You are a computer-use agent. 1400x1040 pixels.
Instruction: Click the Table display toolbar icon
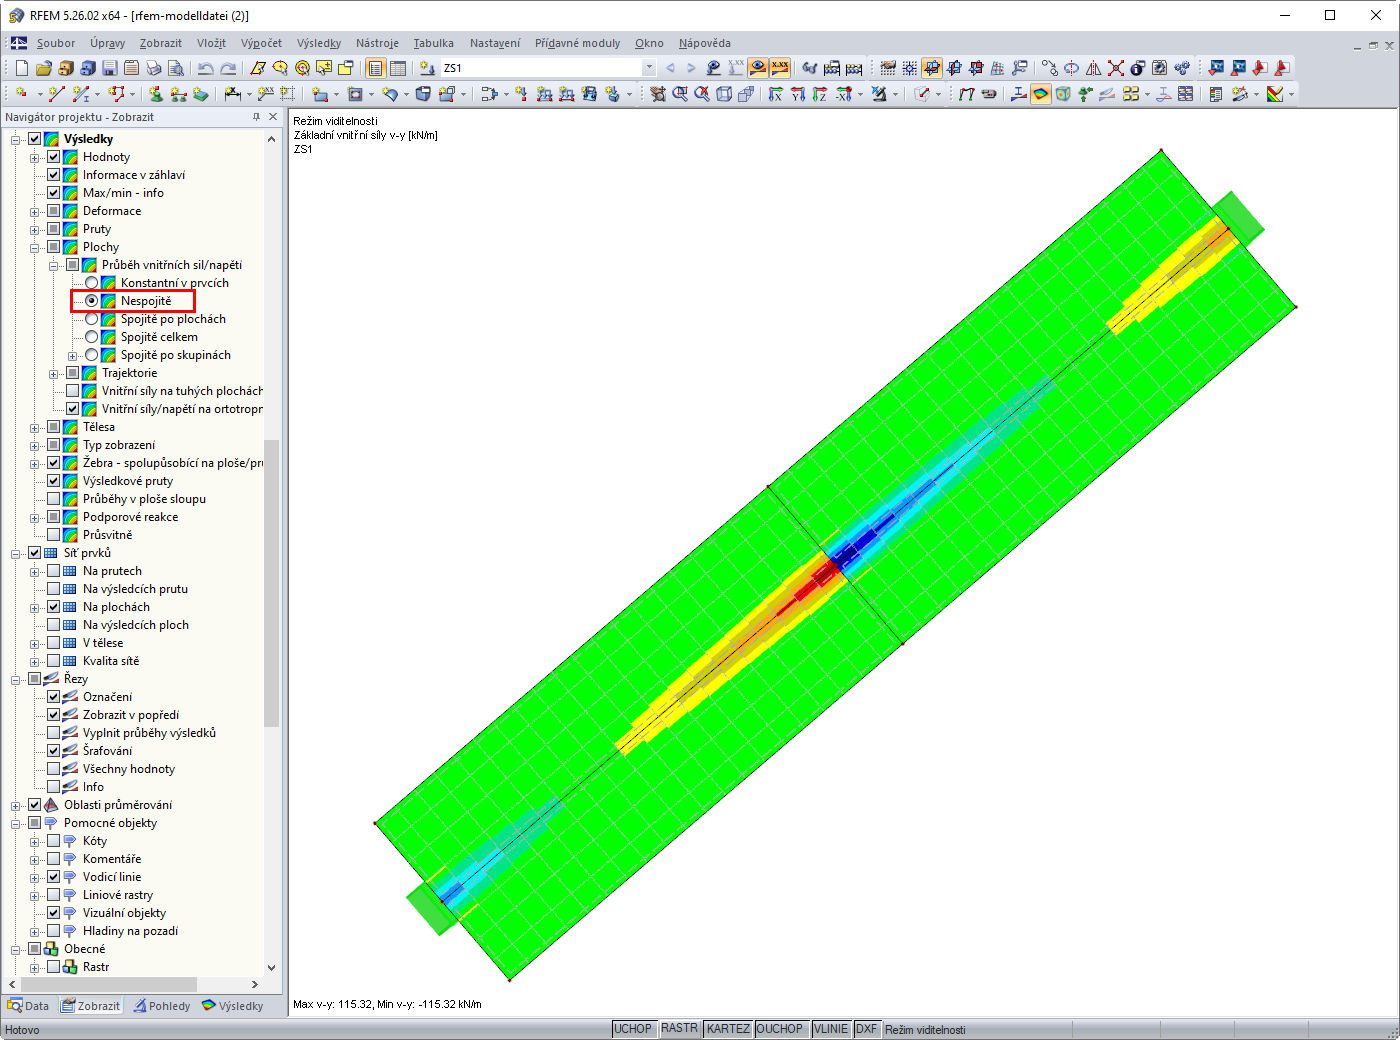398,68
